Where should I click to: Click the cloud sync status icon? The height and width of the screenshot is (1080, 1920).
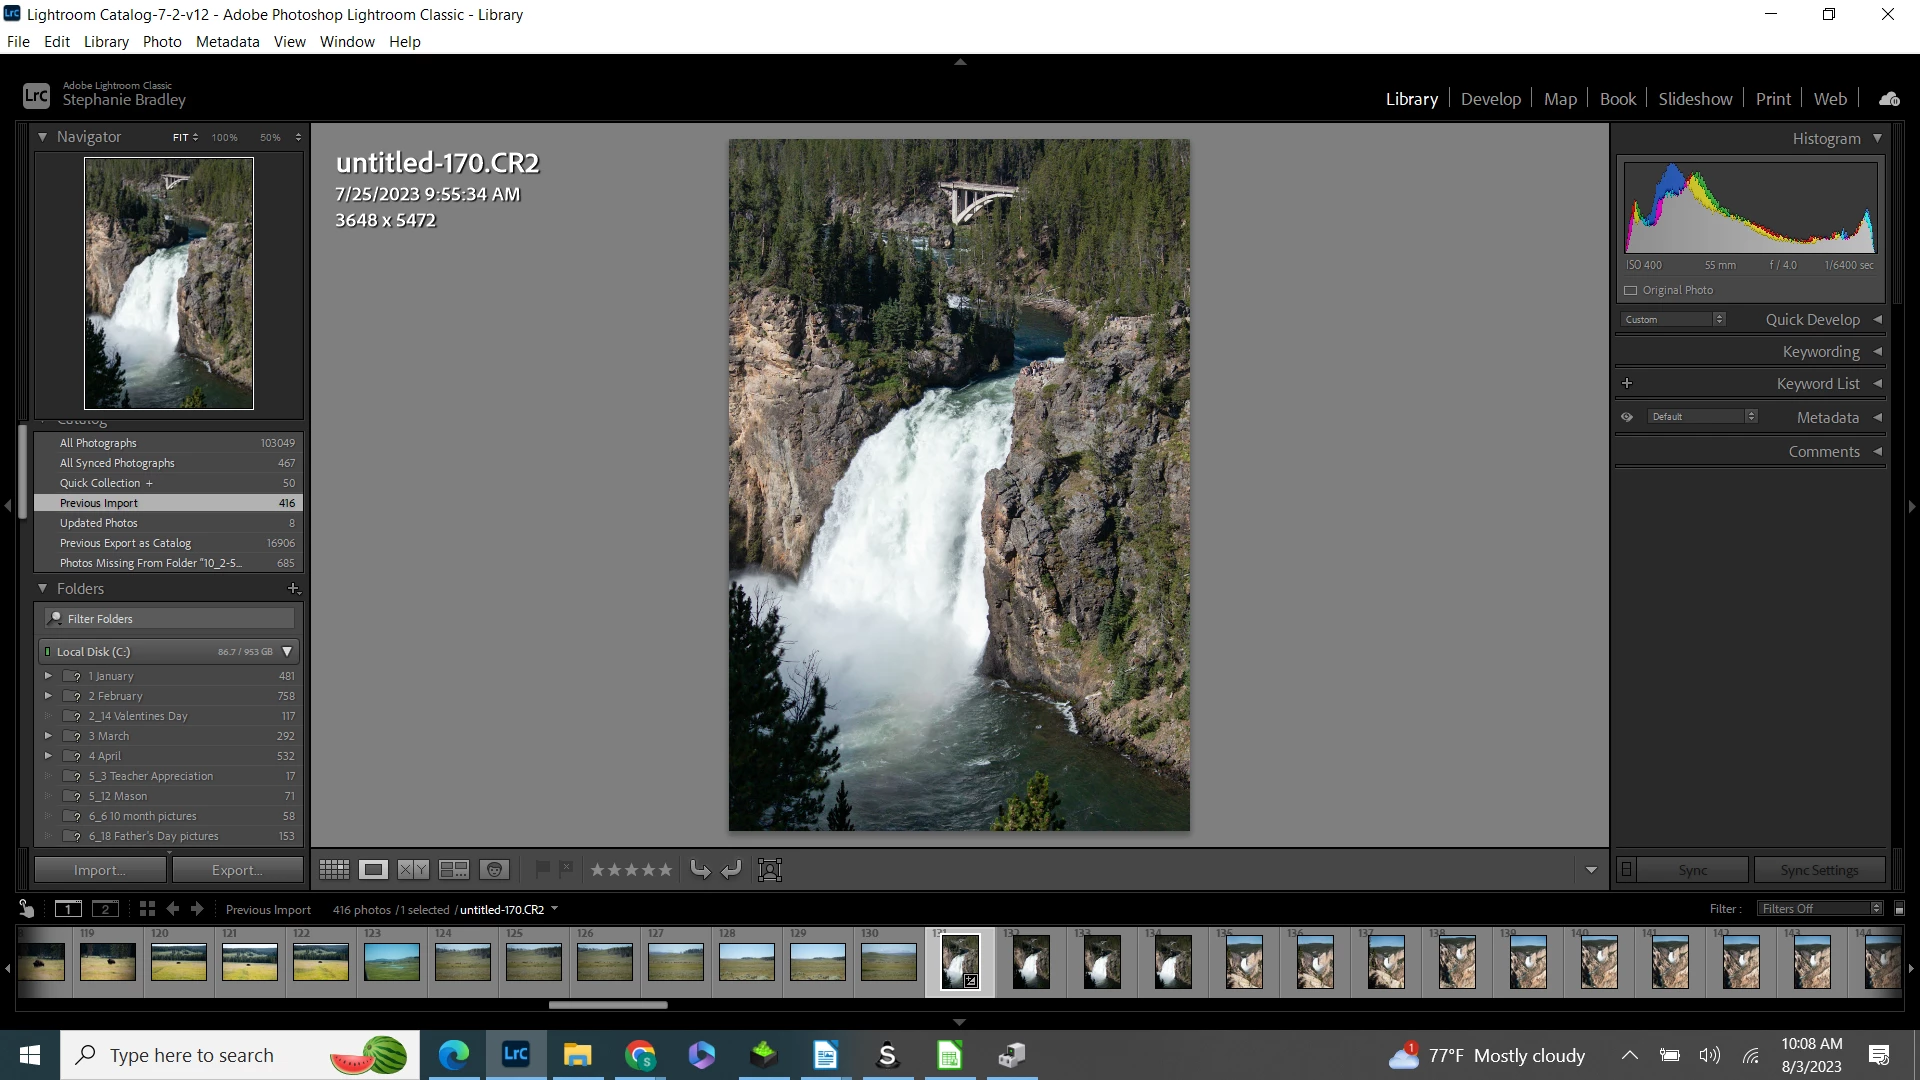[x=1889, y=99]
